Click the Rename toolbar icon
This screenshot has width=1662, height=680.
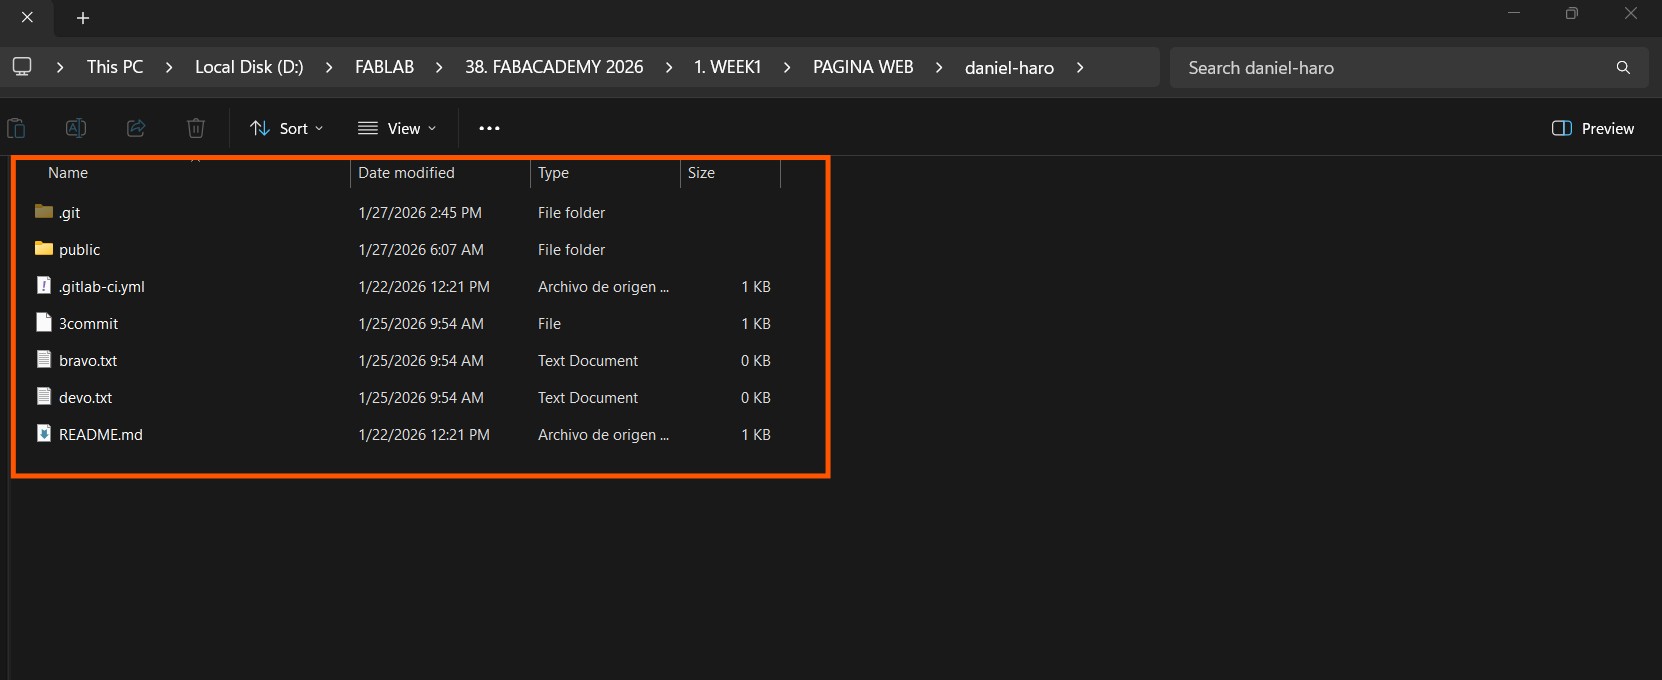(x=76, y=128)
